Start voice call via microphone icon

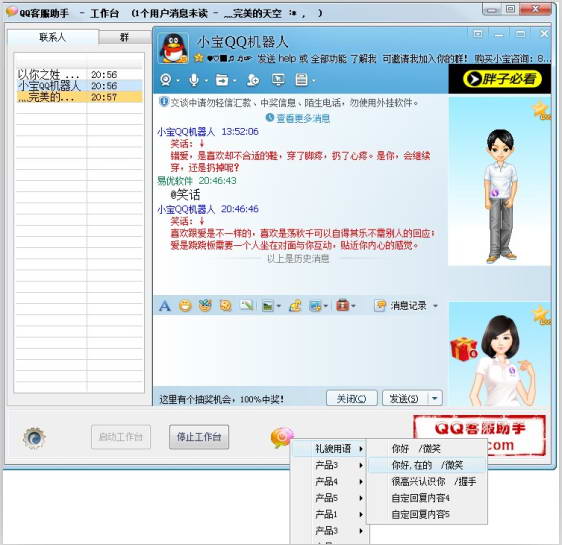pos(194,80)
